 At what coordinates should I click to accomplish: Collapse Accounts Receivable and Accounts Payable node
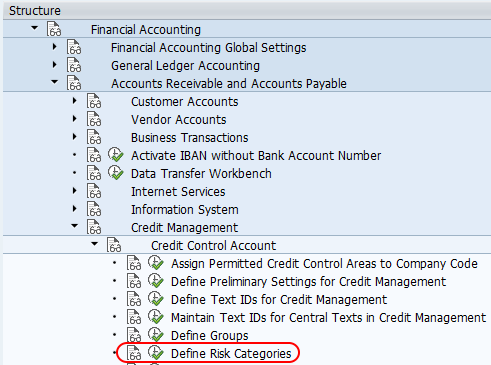(x=54, y=82)
